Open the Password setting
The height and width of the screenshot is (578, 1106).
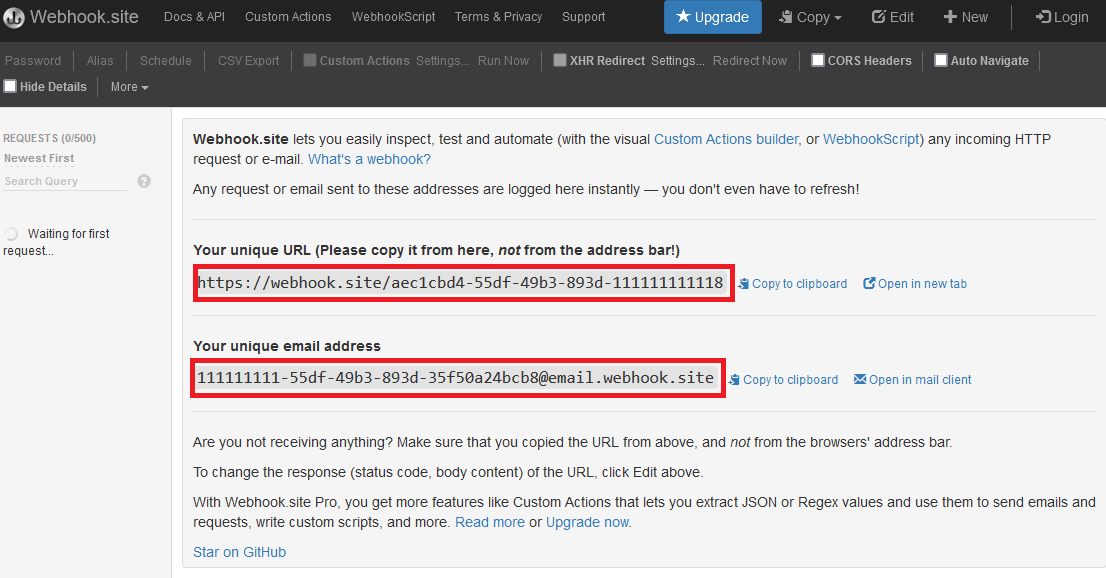tap(32, 61)
